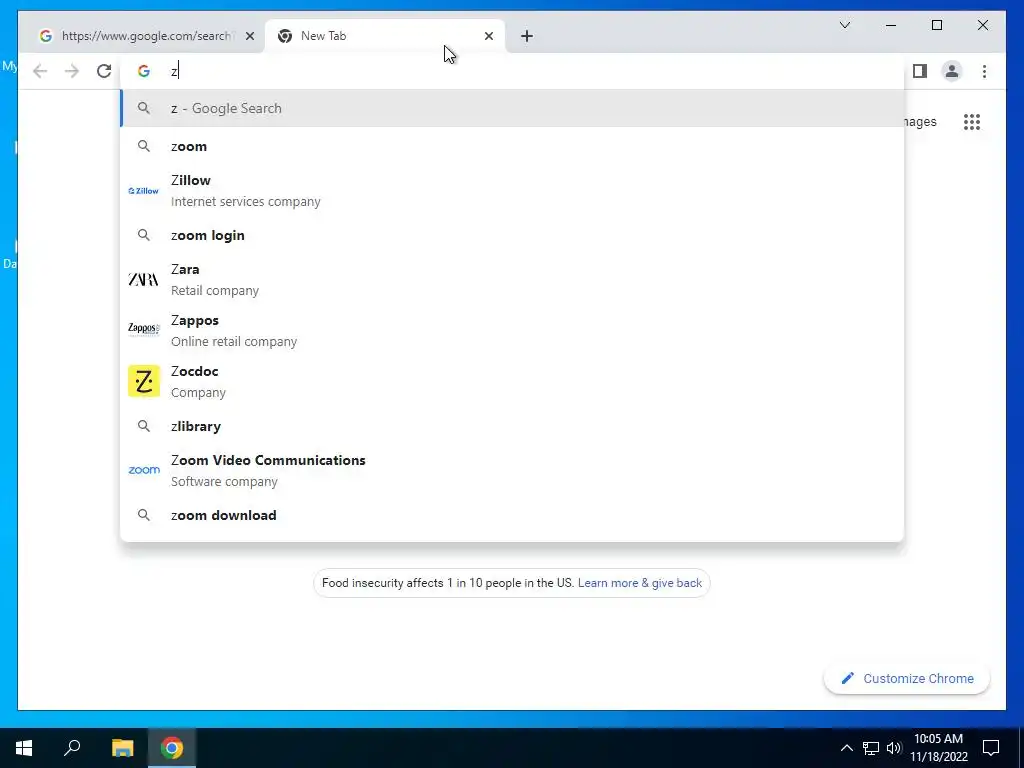Open the profile avatar icon
Screen dimensions: 1024x768
pos(952,71)
